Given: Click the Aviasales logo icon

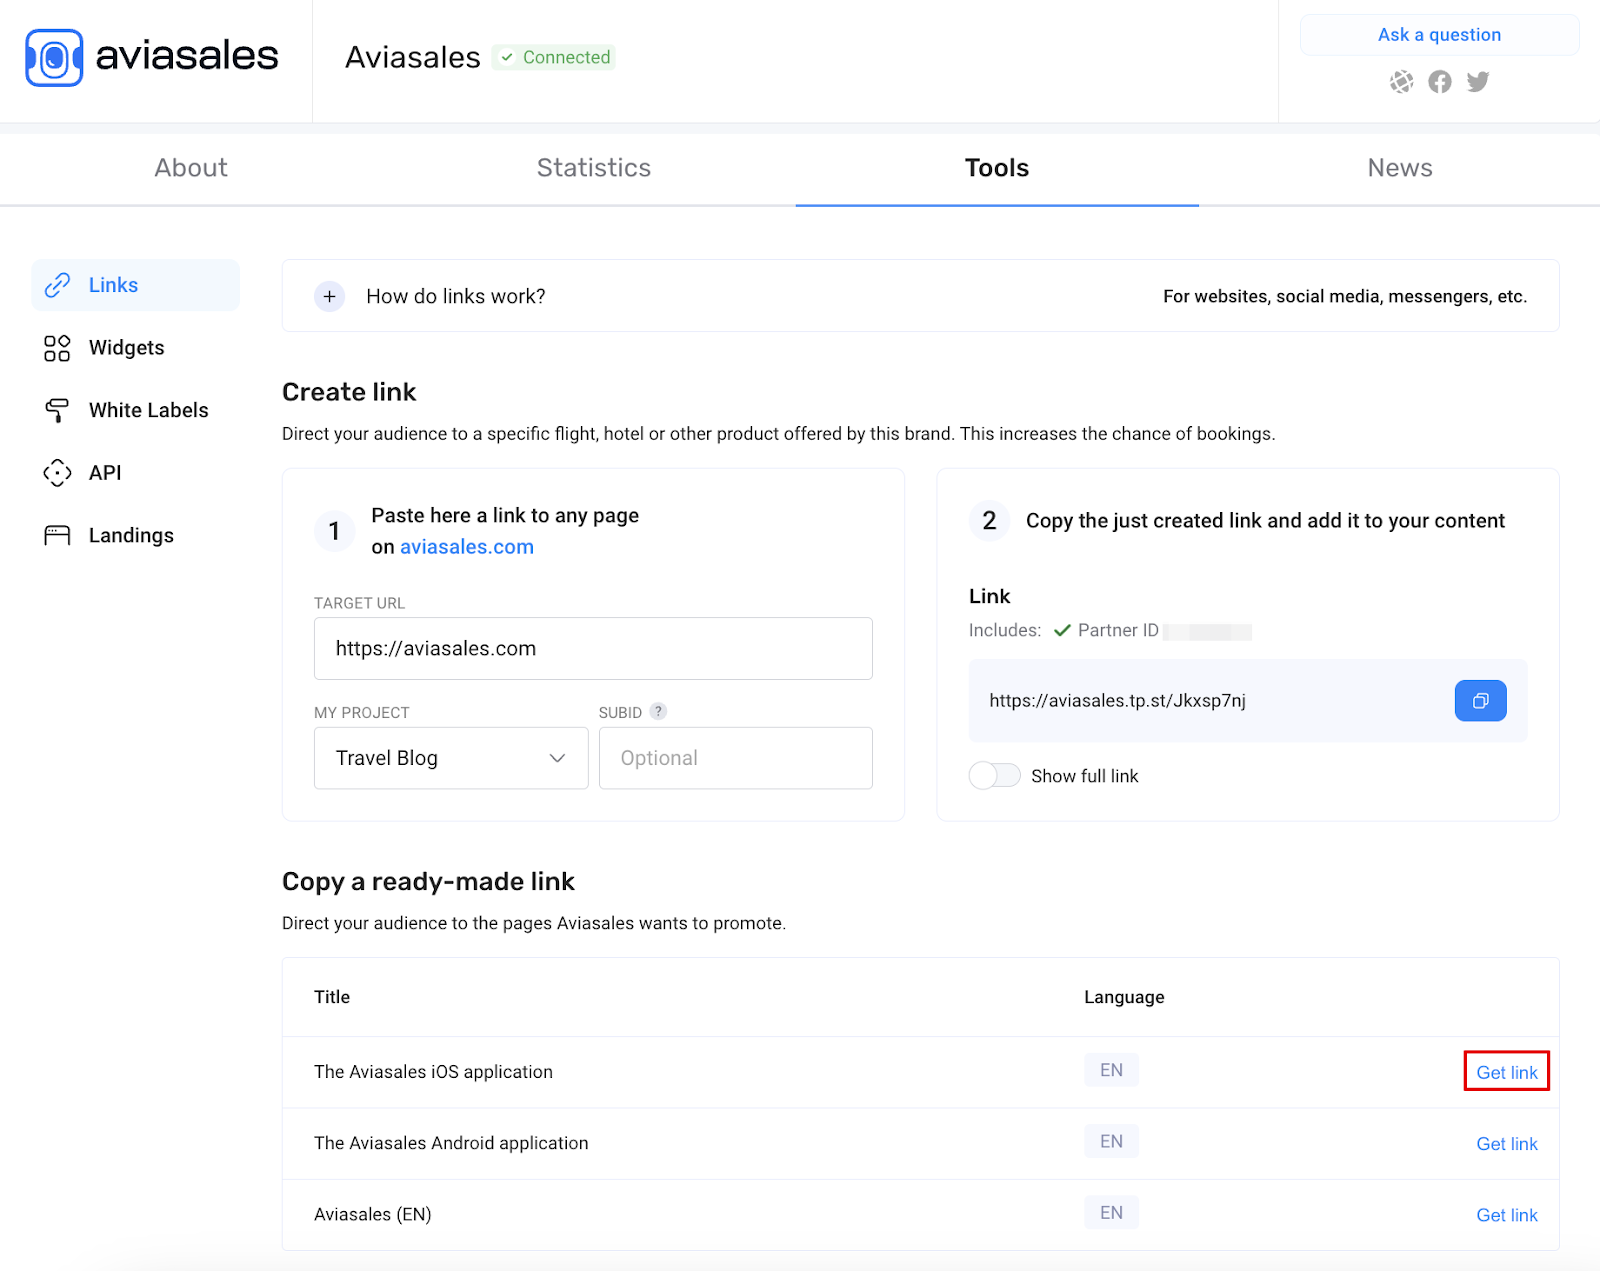Looking at the screenshot, I should point(54,57).
